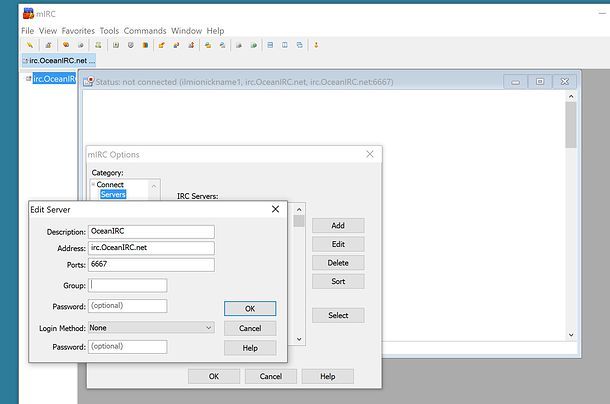Click Add in IRC Servers list
The height and width of the screenshot is (404, 610).
coord(338,226)
